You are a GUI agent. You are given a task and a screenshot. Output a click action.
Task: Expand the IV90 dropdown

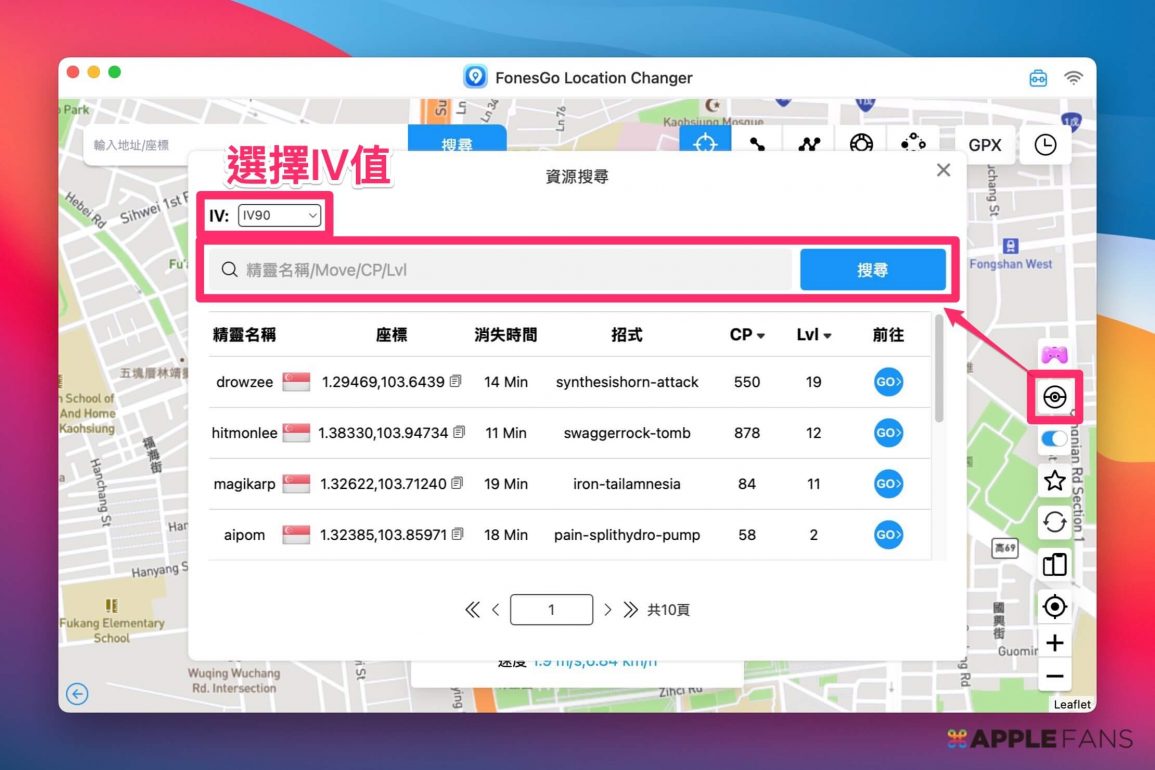click(280, 215)
